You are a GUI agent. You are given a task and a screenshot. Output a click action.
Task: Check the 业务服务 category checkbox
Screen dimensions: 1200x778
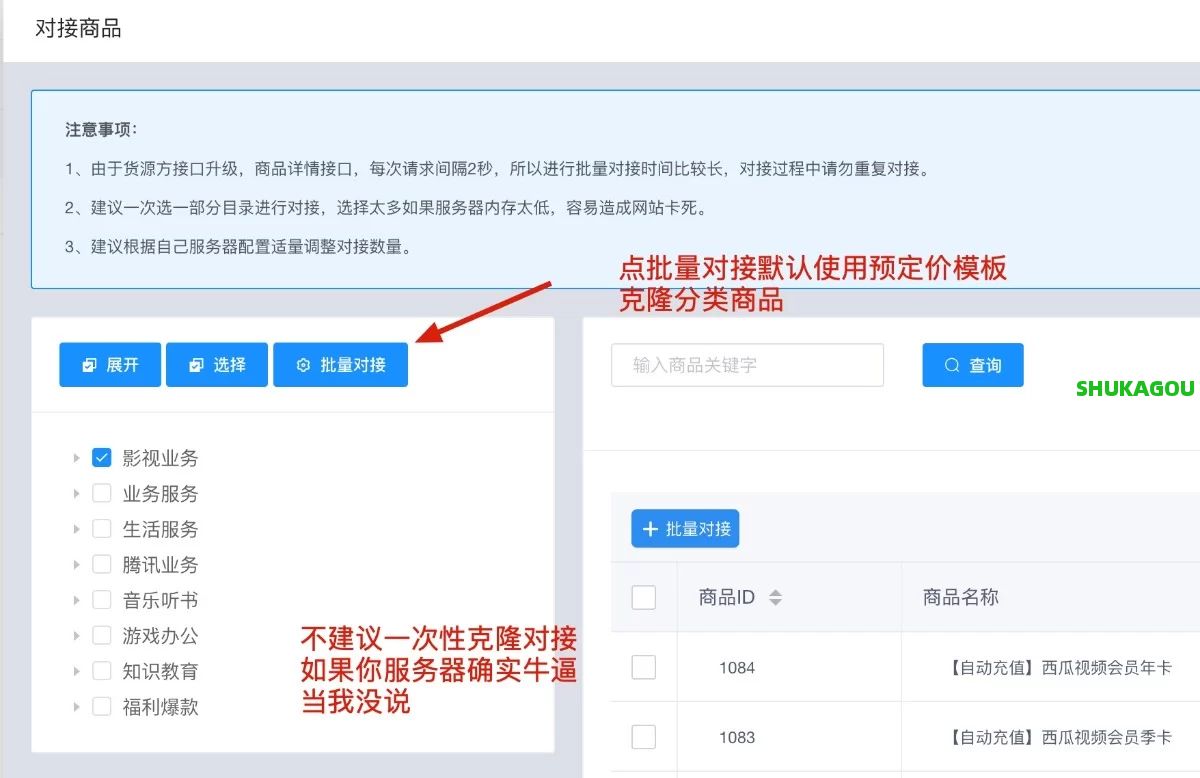tap(101, 493)
